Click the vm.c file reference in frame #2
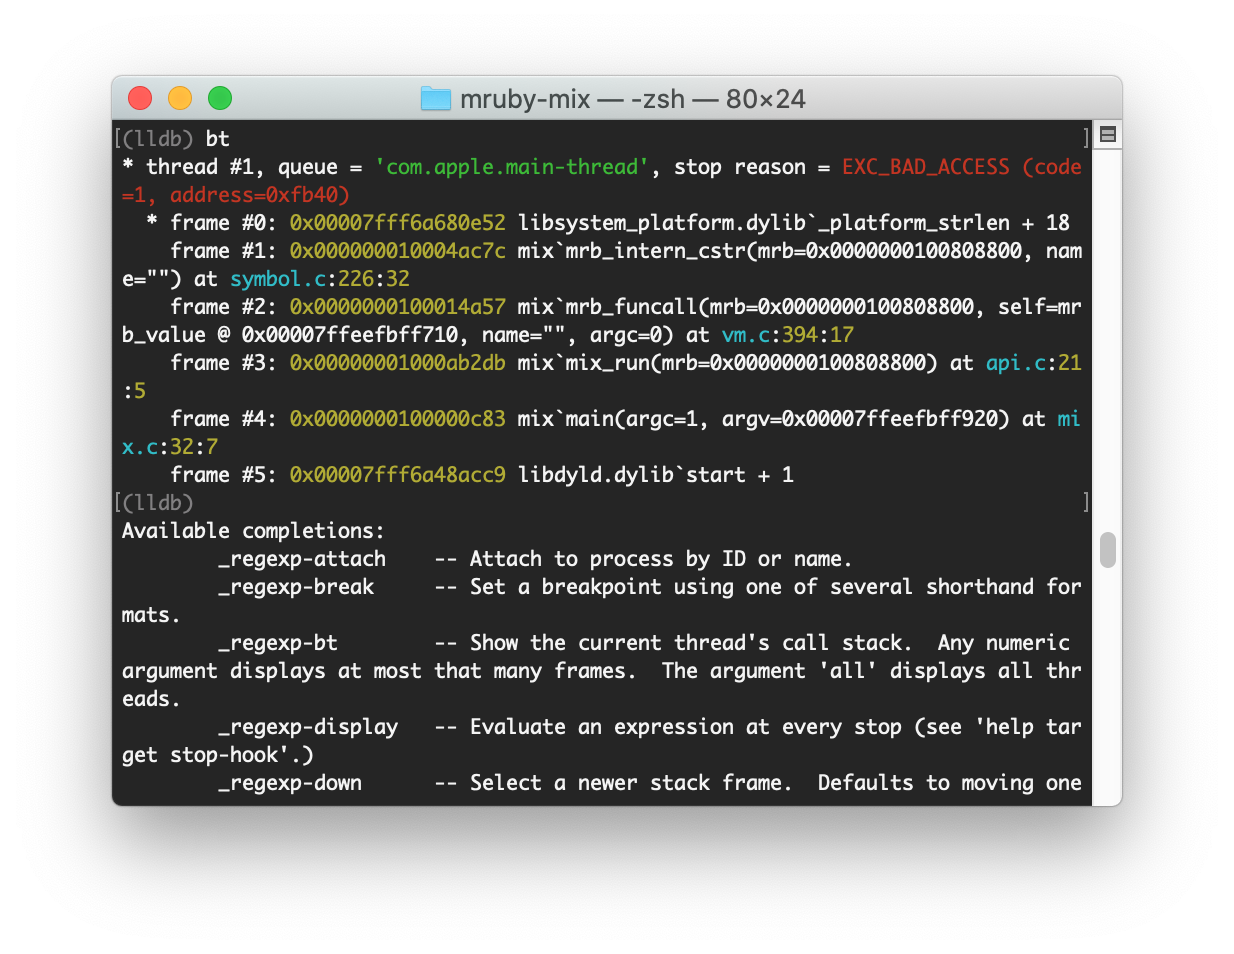The width and height of the screenshot is (1234, 954). 745,335
